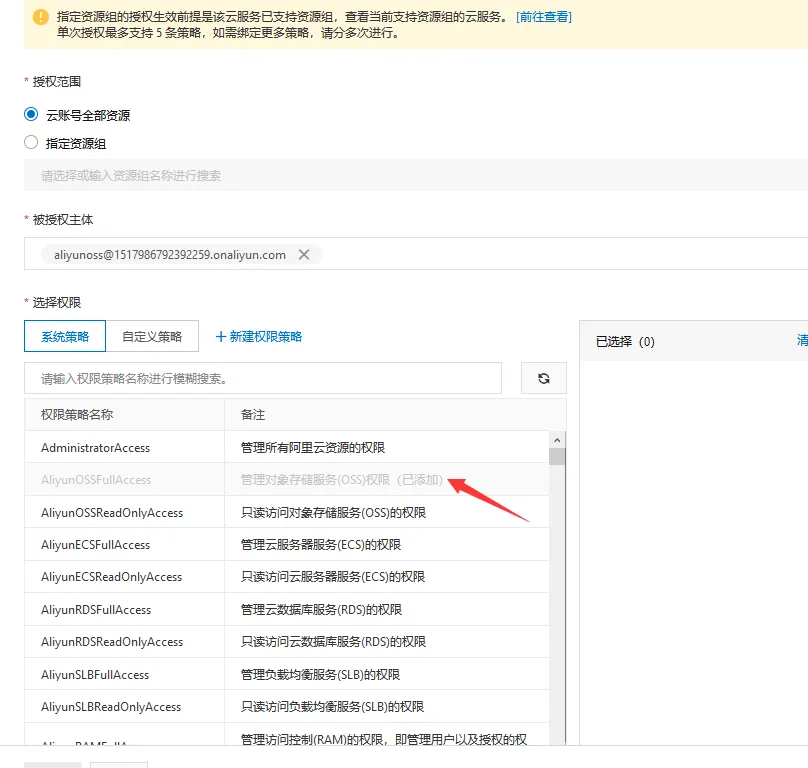Click the 只读访问负载均衡服务(SLB)的权限 remark
This screenshot has height=768, width=808.
point(332,706)
